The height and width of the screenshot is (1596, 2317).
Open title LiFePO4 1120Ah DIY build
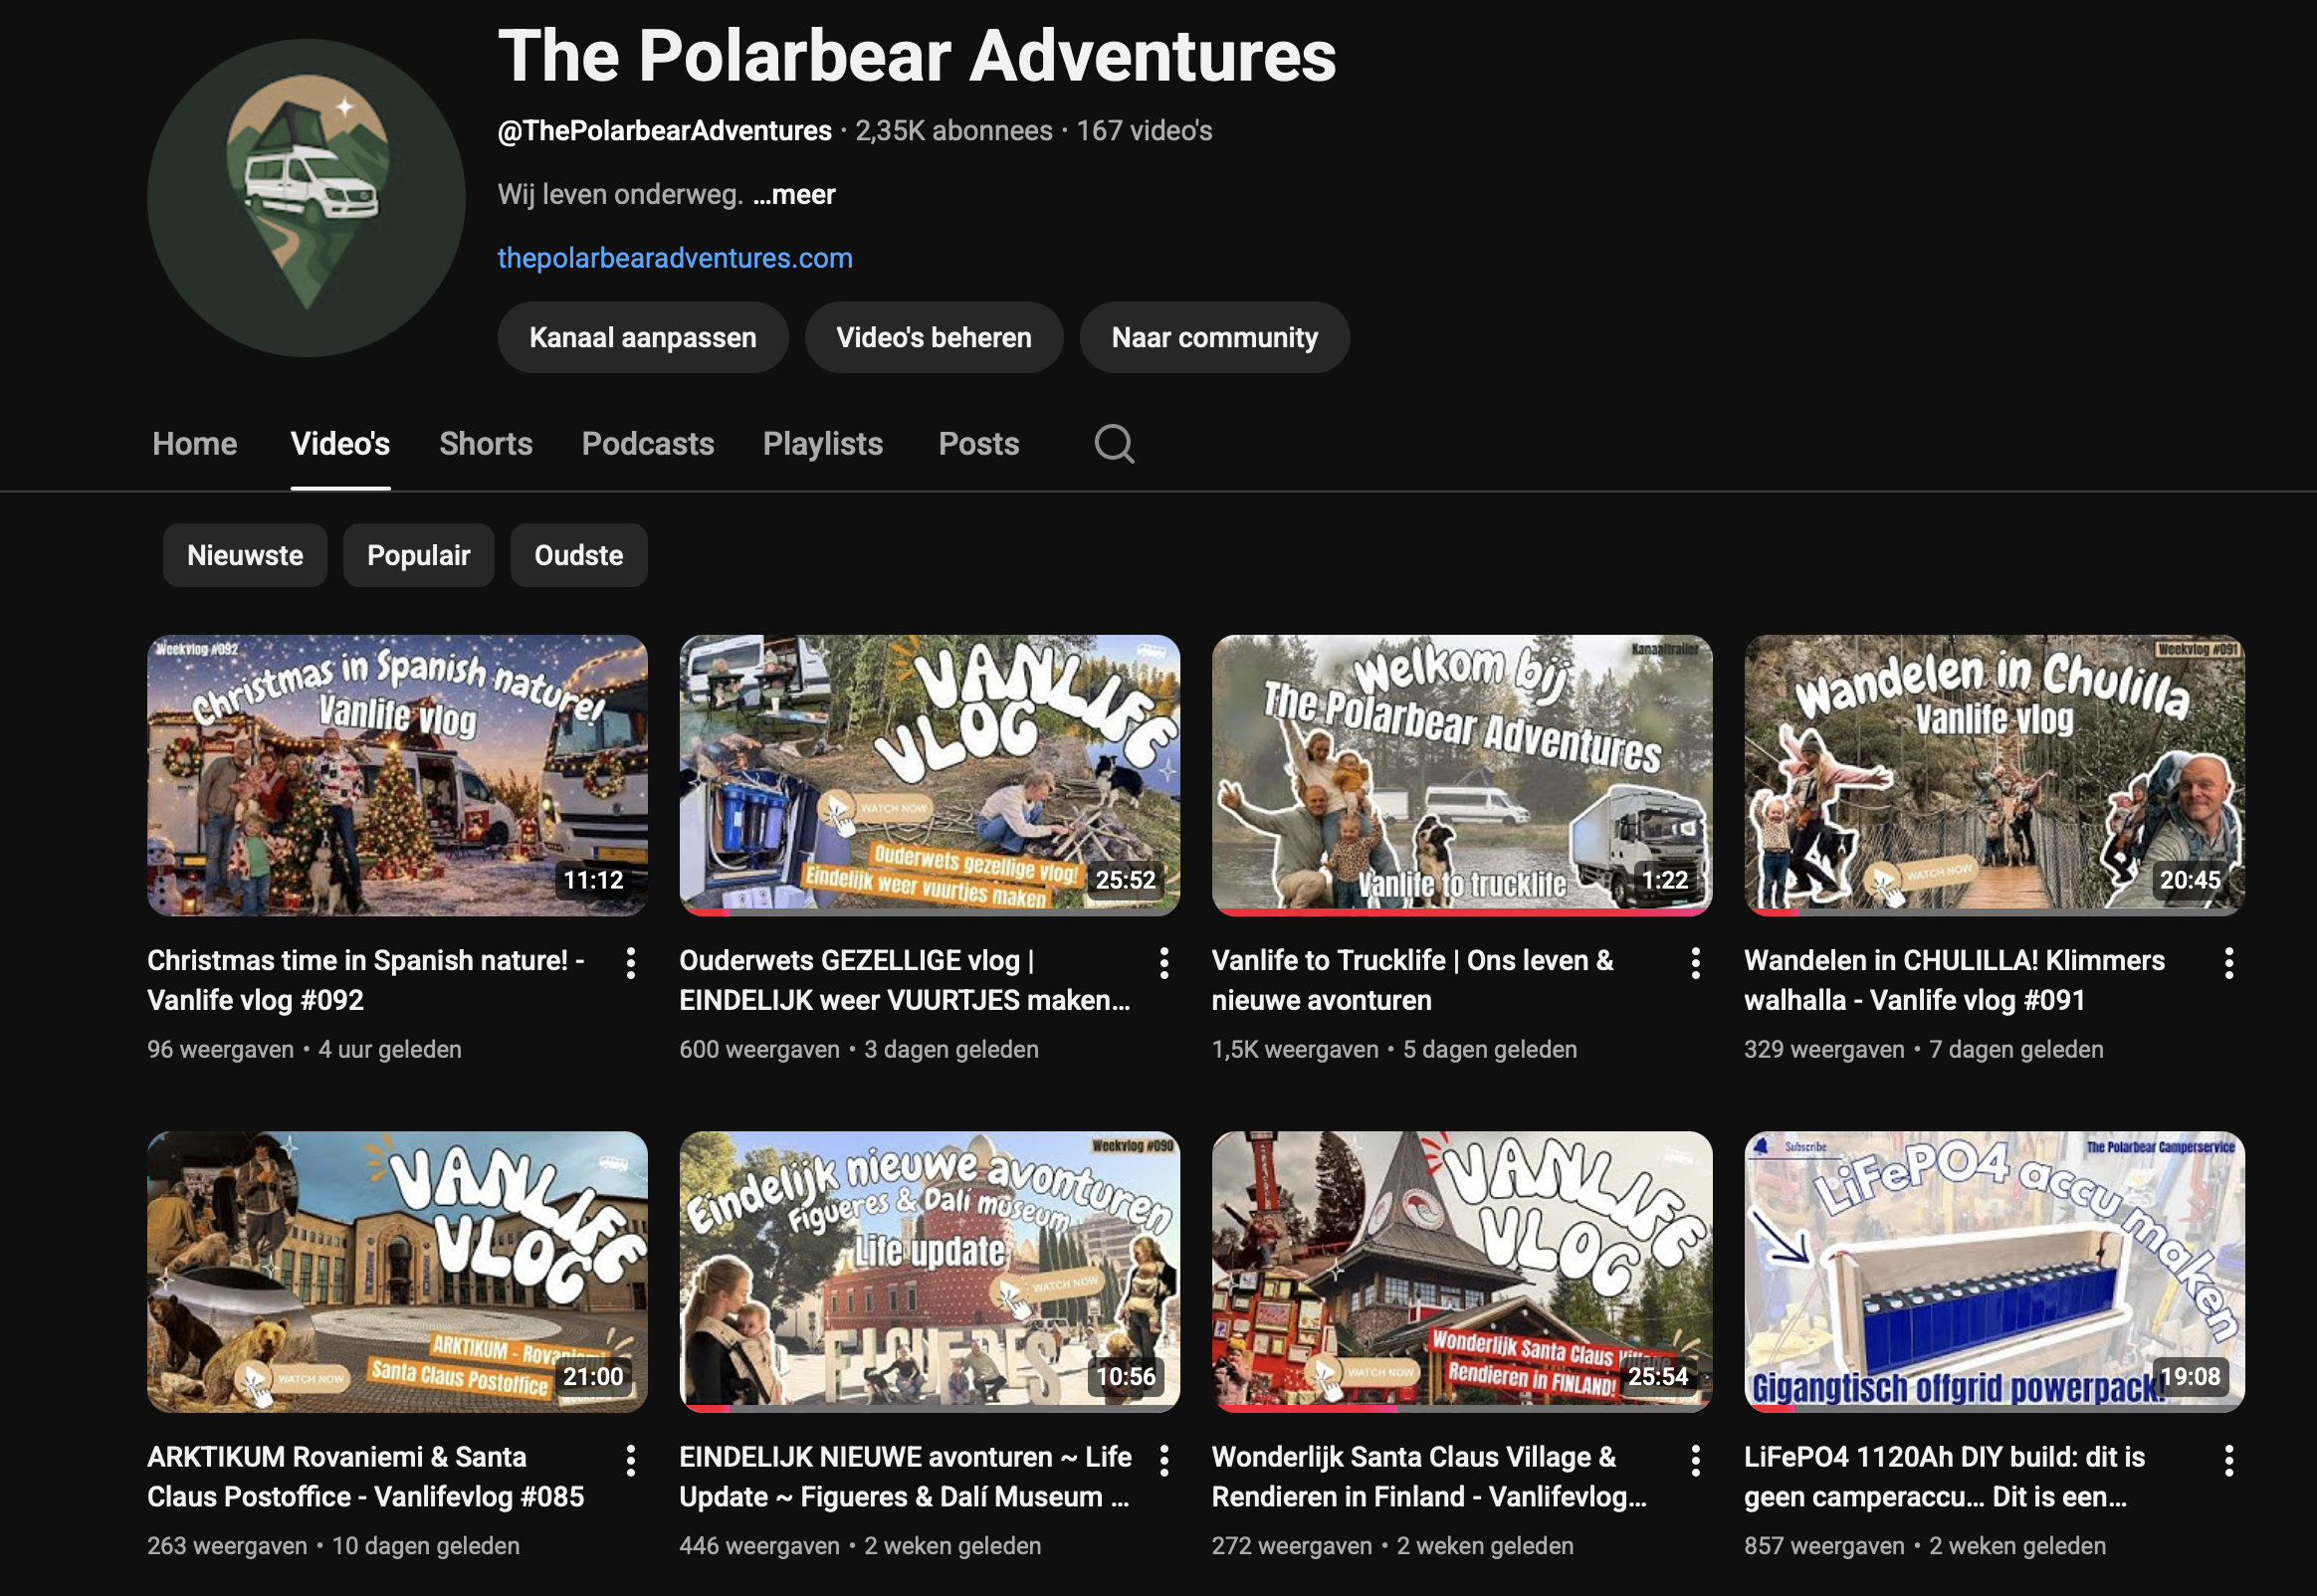(1945, 1476)
